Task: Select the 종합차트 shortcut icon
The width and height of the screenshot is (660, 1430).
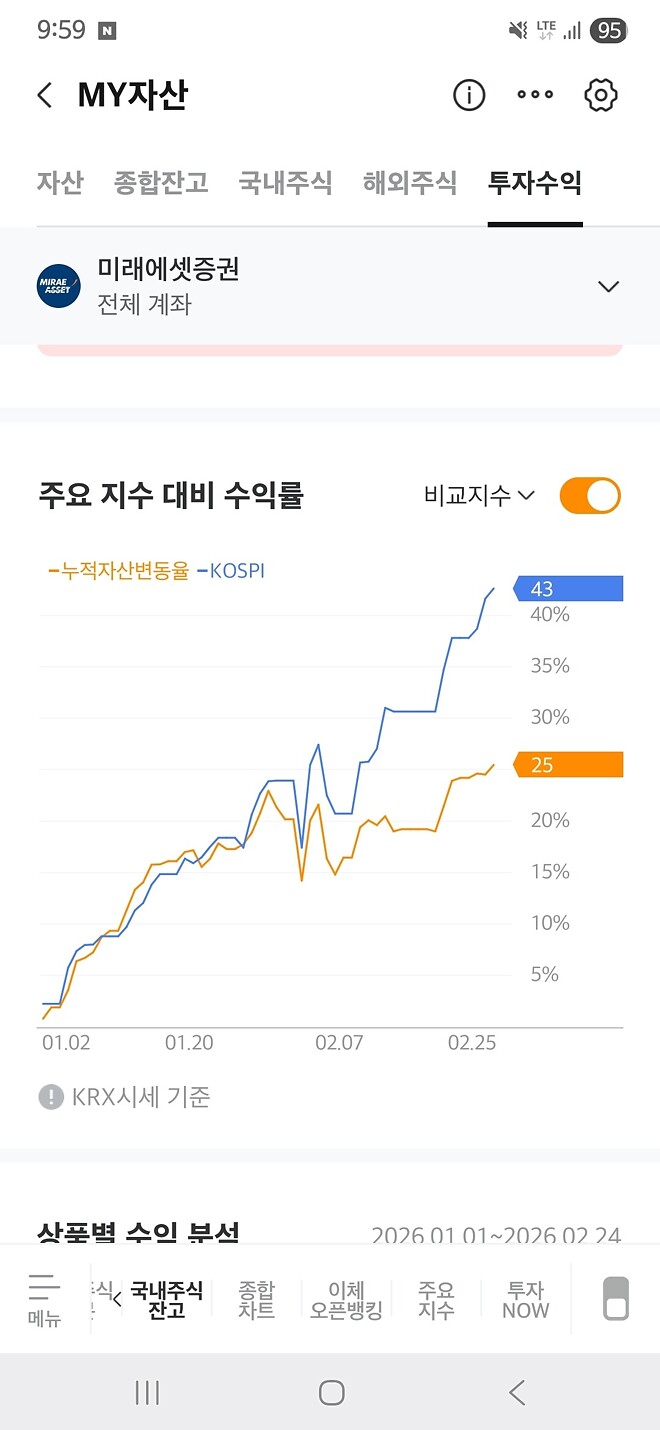Action: pyautogui.click(x=254, y=1297)
